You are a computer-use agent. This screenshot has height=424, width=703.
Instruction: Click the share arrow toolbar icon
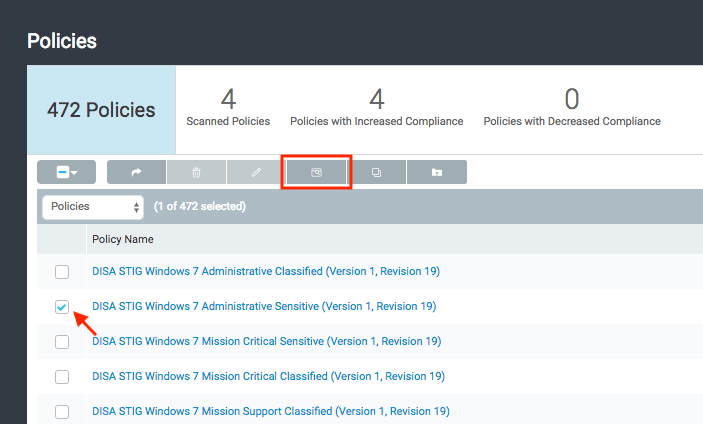point(136,173)
